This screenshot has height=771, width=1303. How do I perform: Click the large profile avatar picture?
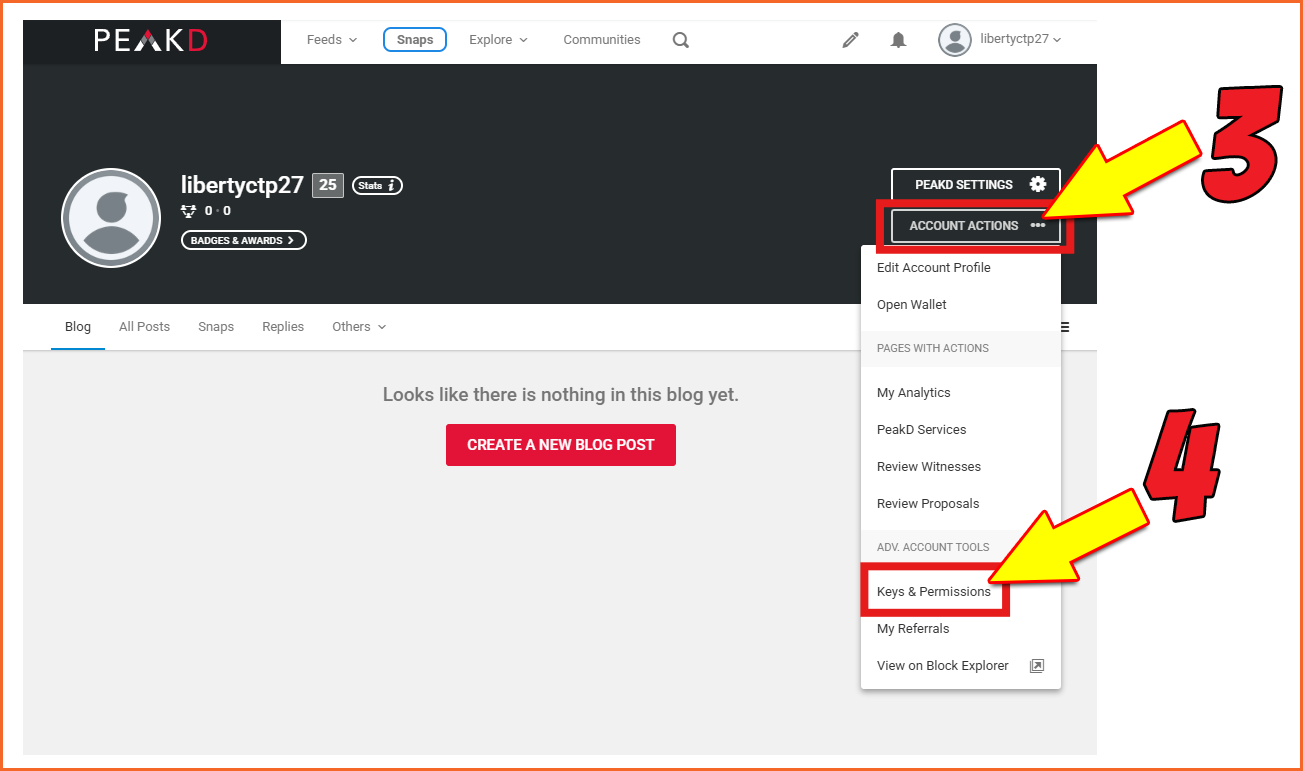point(111,217)
